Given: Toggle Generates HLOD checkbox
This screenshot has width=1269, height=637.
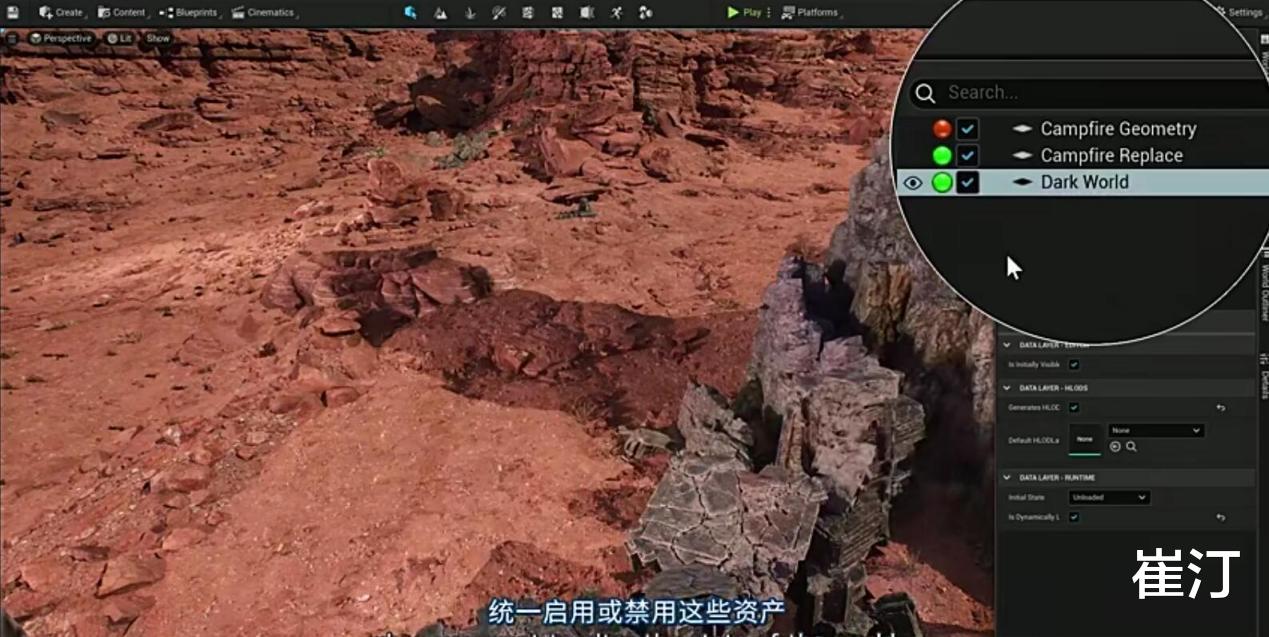Looking at the screenshot, I should pyautogui.click(x=1074, y=408).
